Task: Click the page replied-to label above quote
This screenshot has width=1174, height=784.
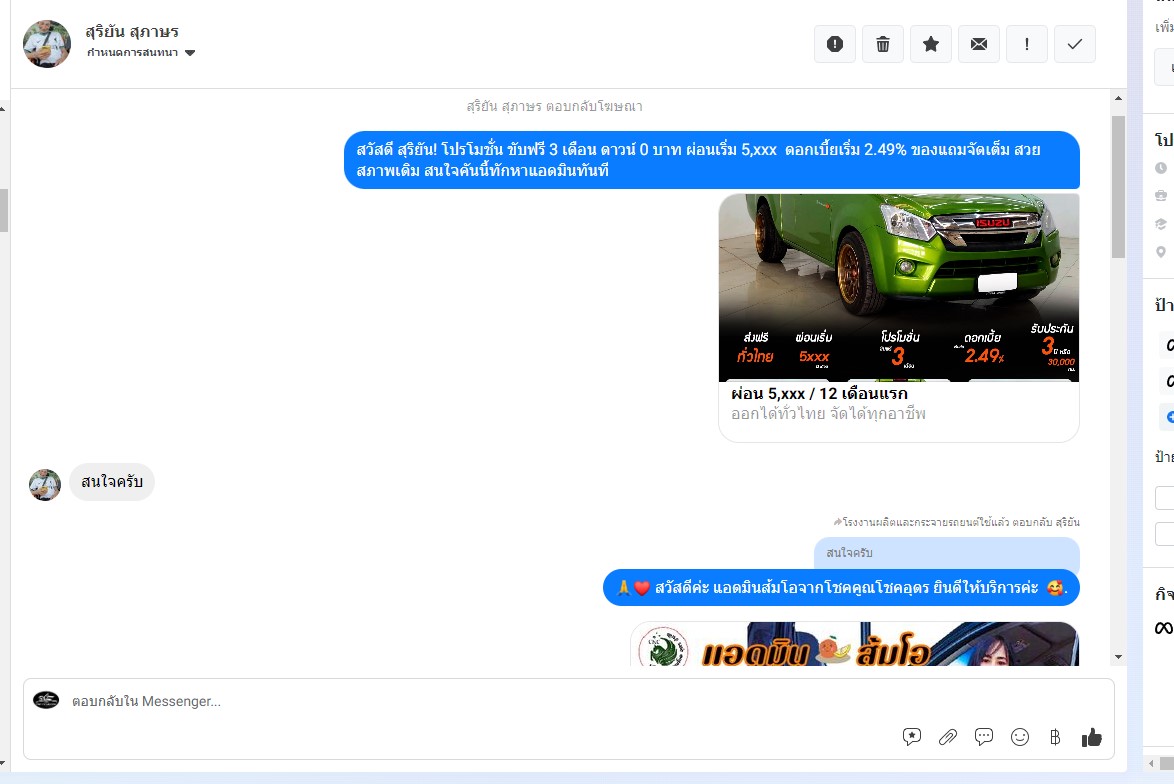Action: pos(956,522)
